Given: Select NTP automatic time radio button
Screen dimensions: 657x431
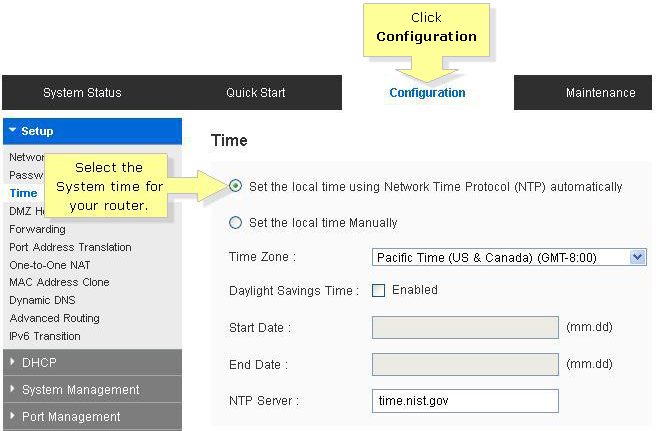Looking at the screenshot, I should (235, 186).
